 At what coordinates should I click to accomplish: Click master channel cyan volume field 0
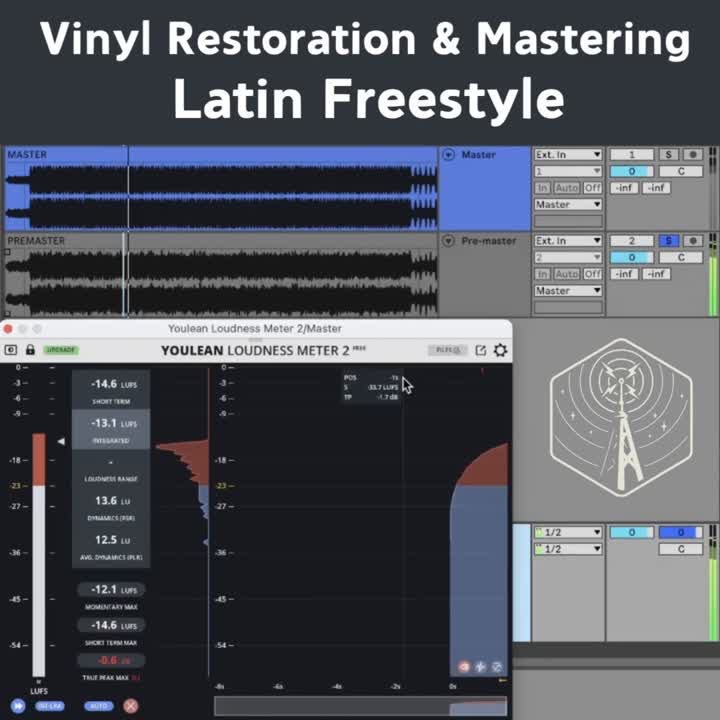pos(632,532)
